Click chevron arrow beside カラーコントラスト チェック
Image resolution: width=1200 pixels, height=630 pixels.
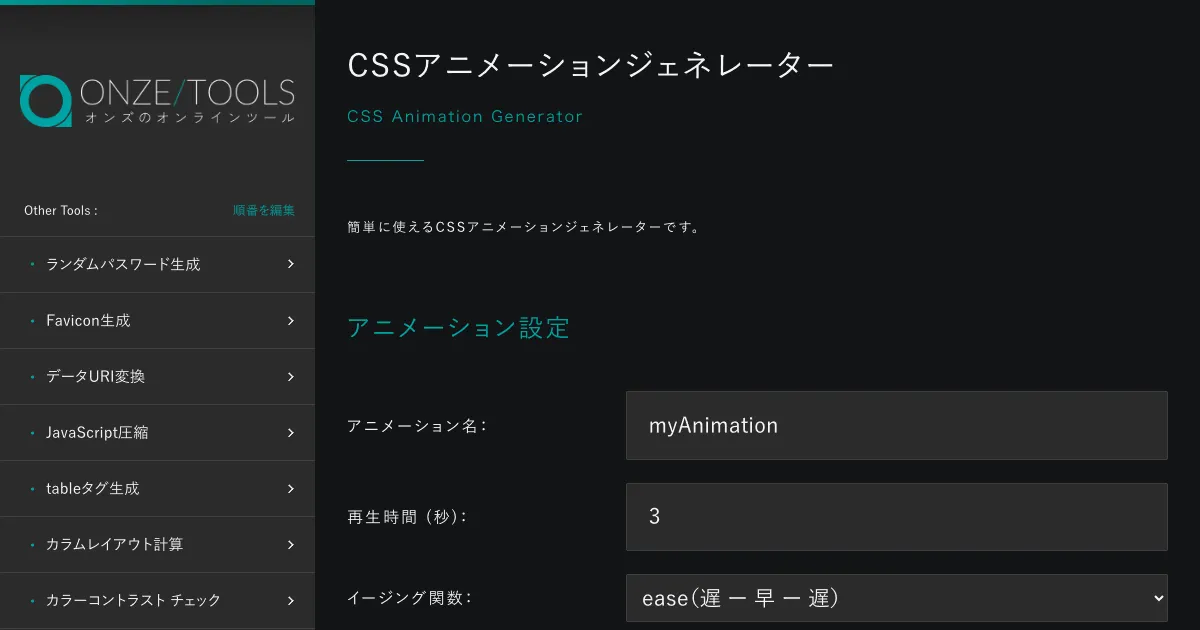point(290,600)
